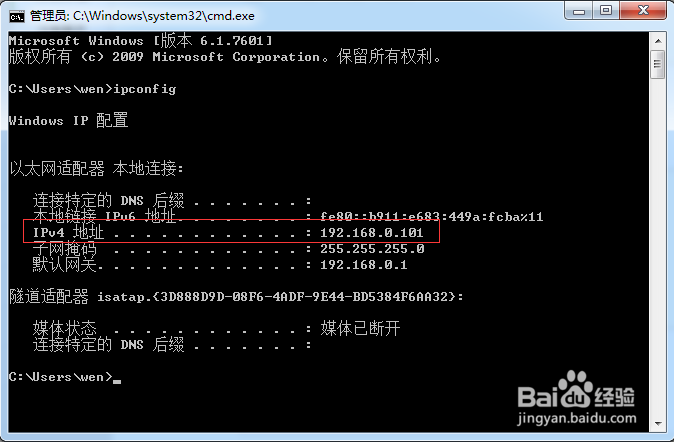Click the empty scrollbar track below the thumb
This screenshot has height=442, width=674.
tap(658, 247)
